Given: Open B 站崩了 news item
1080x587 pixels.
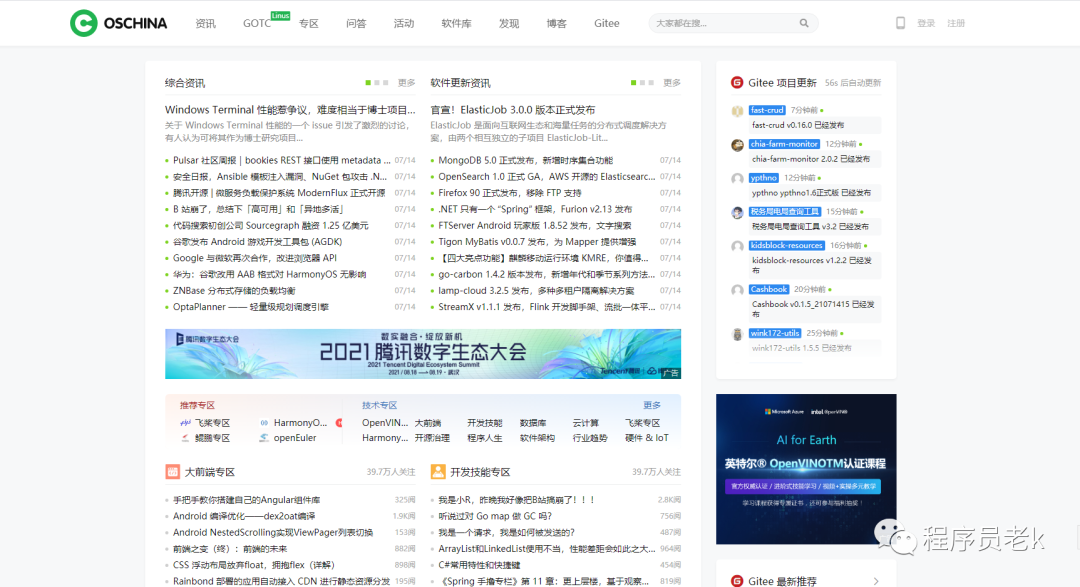Looking at the screenshot, I should coord(258,209).
